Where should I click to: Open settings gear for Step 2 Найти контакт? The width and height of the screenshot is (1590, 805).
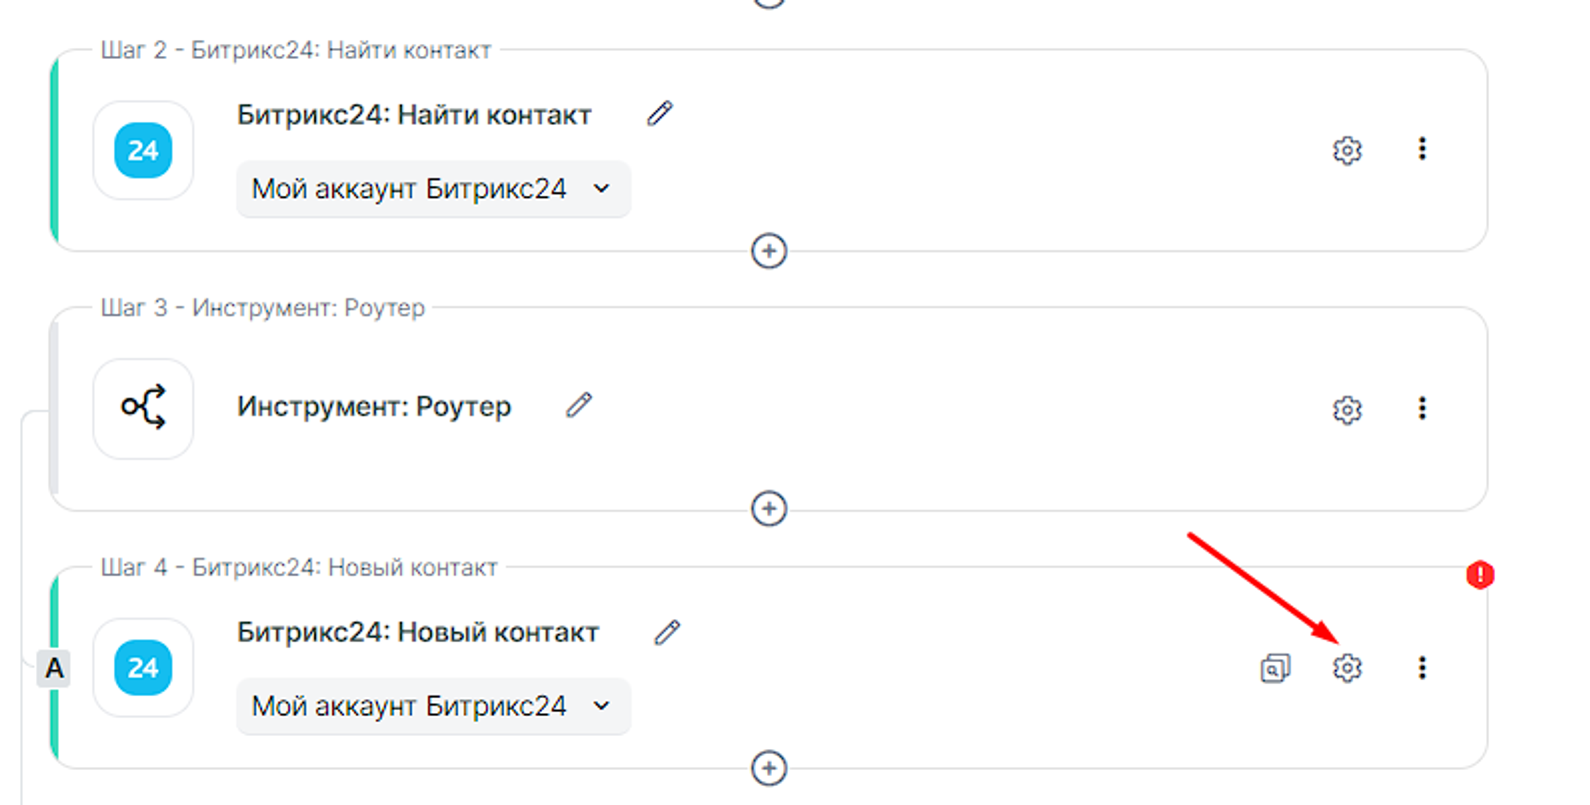pyautogui.click(x=1347, y=150)
